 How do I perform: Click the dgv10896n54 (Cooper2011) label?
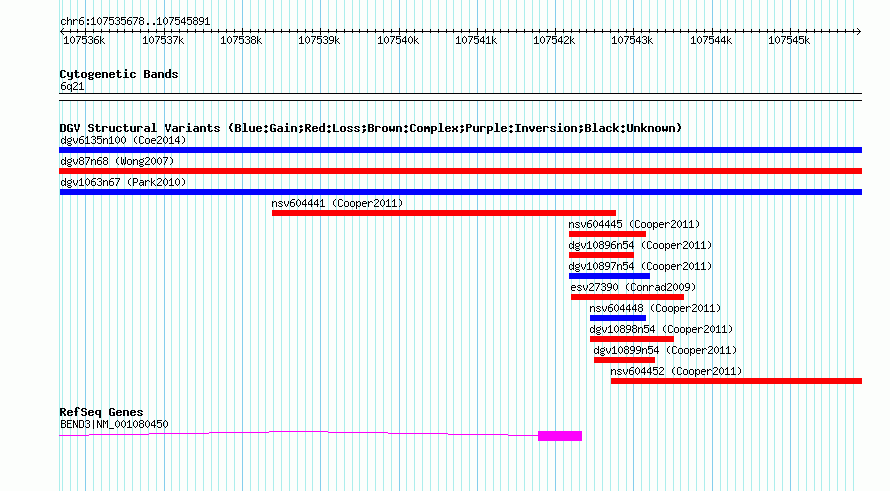640,245
